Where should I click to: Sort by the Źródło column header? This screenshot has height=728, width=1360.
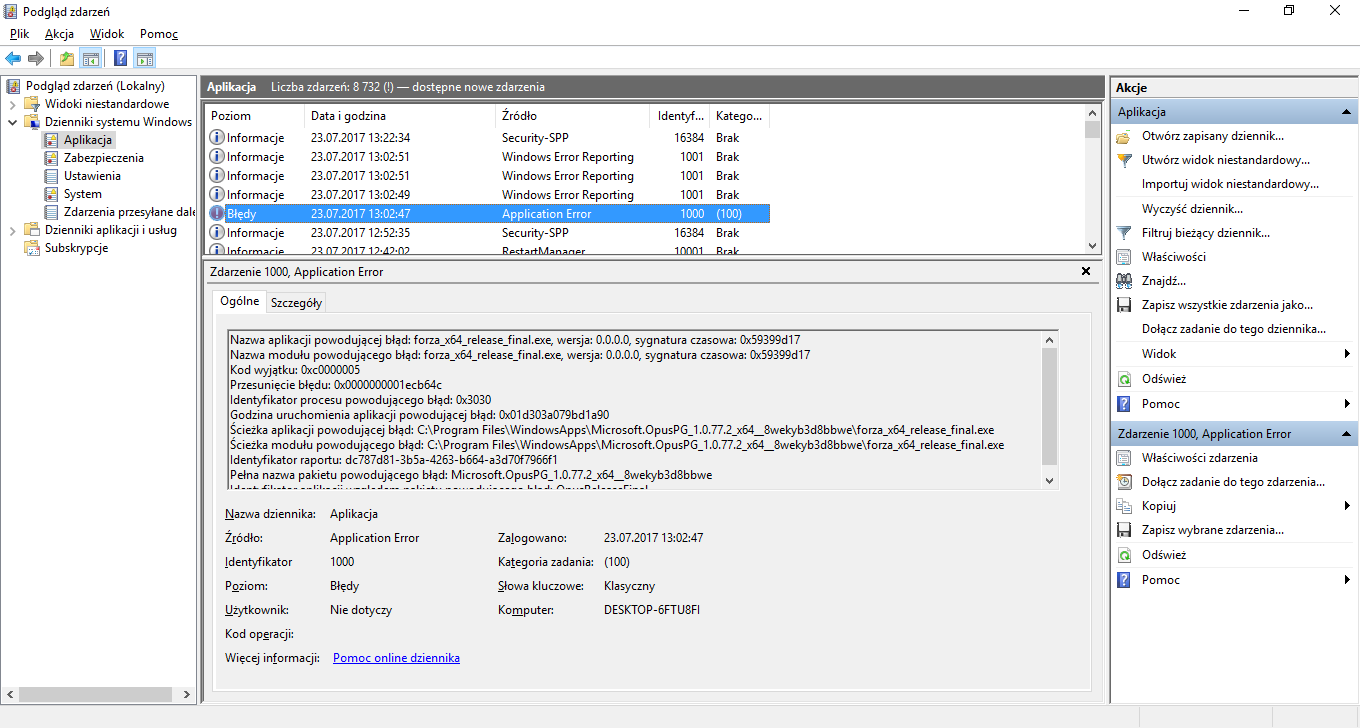point(572,116)
